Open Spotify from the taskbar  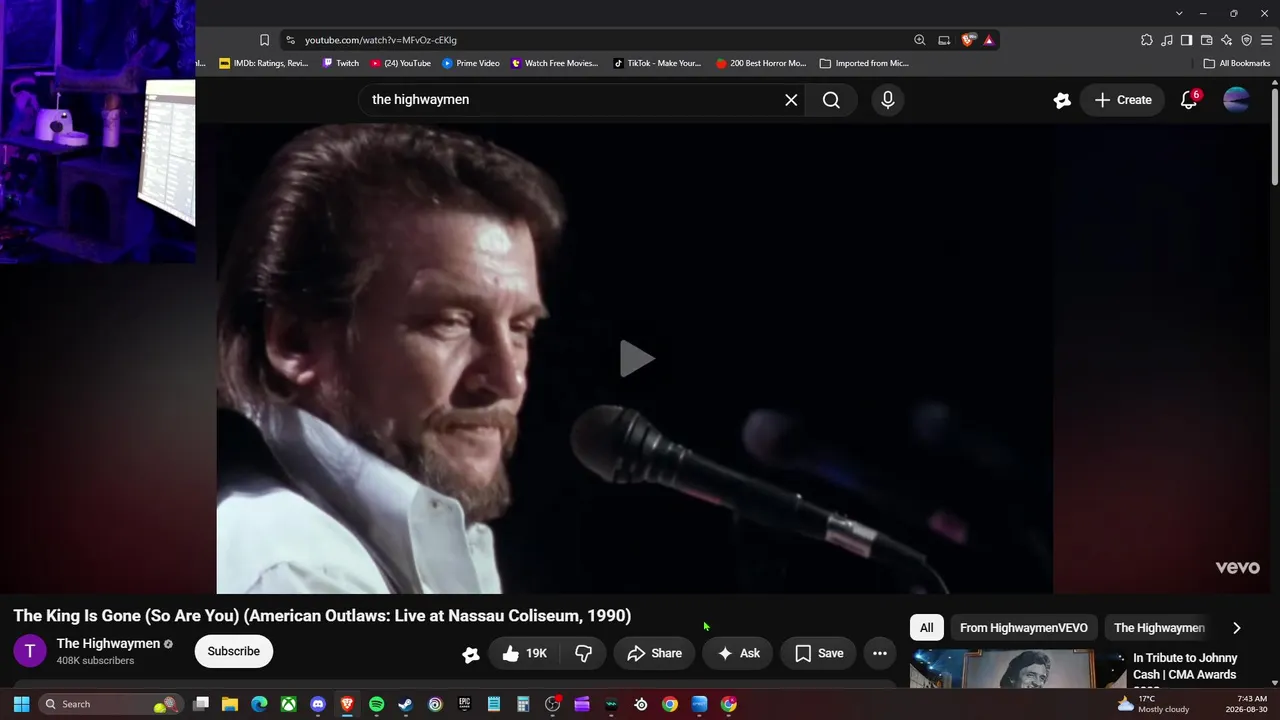(376, 704)
